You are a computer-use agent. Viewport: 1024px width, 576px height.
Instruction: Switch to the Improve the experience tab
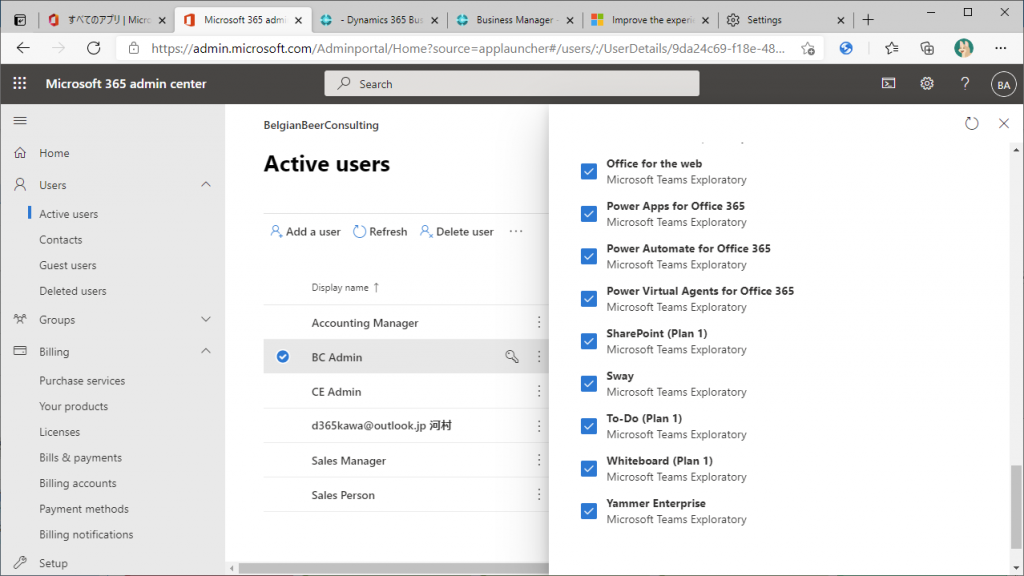point(650,20)
